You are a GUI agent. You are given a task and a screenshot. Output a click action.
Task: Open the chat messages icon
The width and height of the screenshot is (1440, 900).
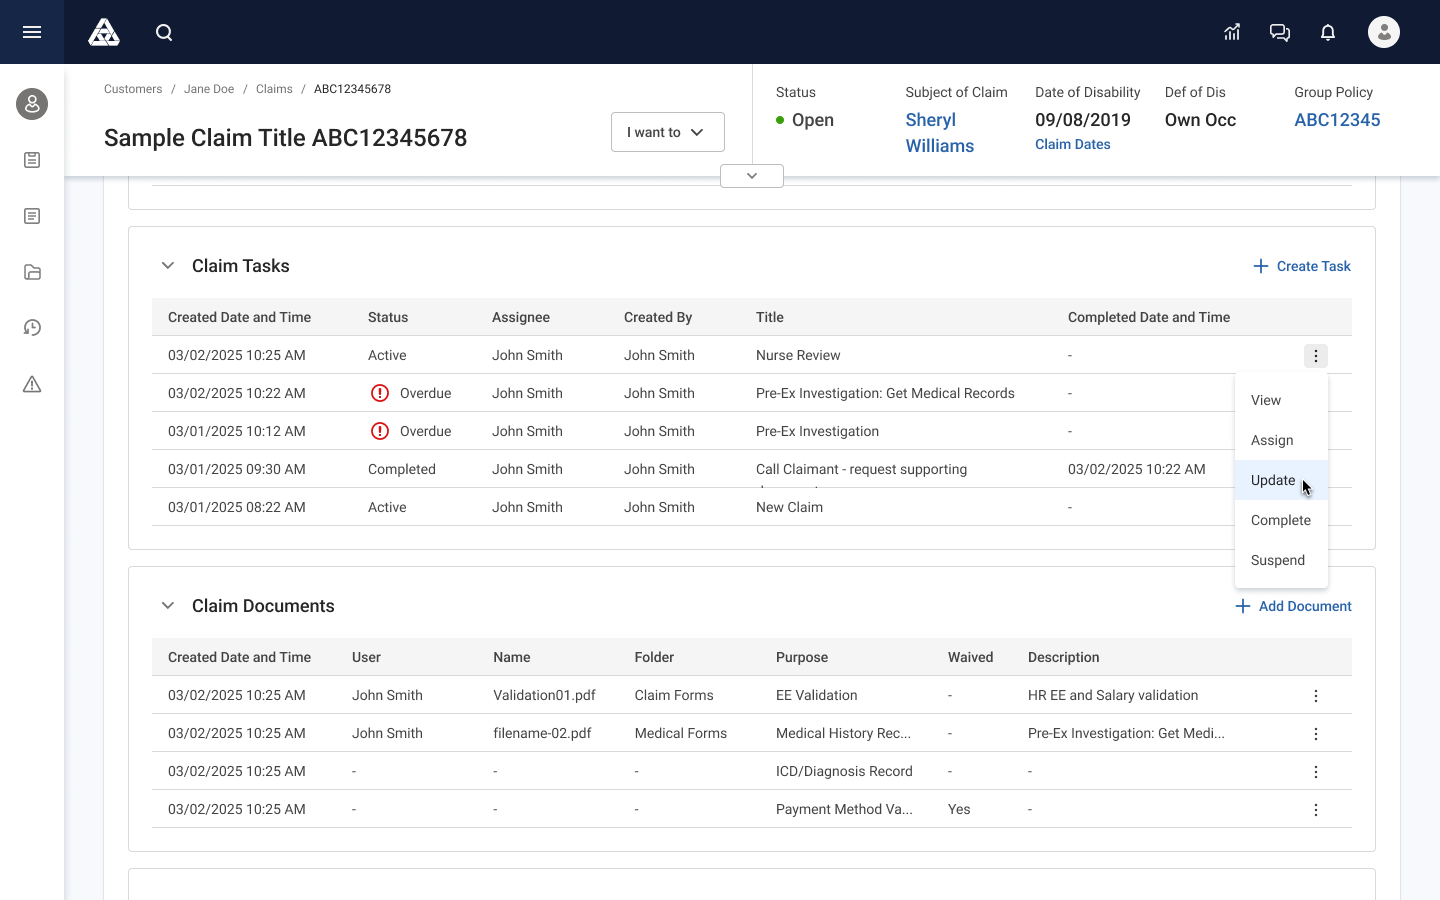click(1280, 33)
